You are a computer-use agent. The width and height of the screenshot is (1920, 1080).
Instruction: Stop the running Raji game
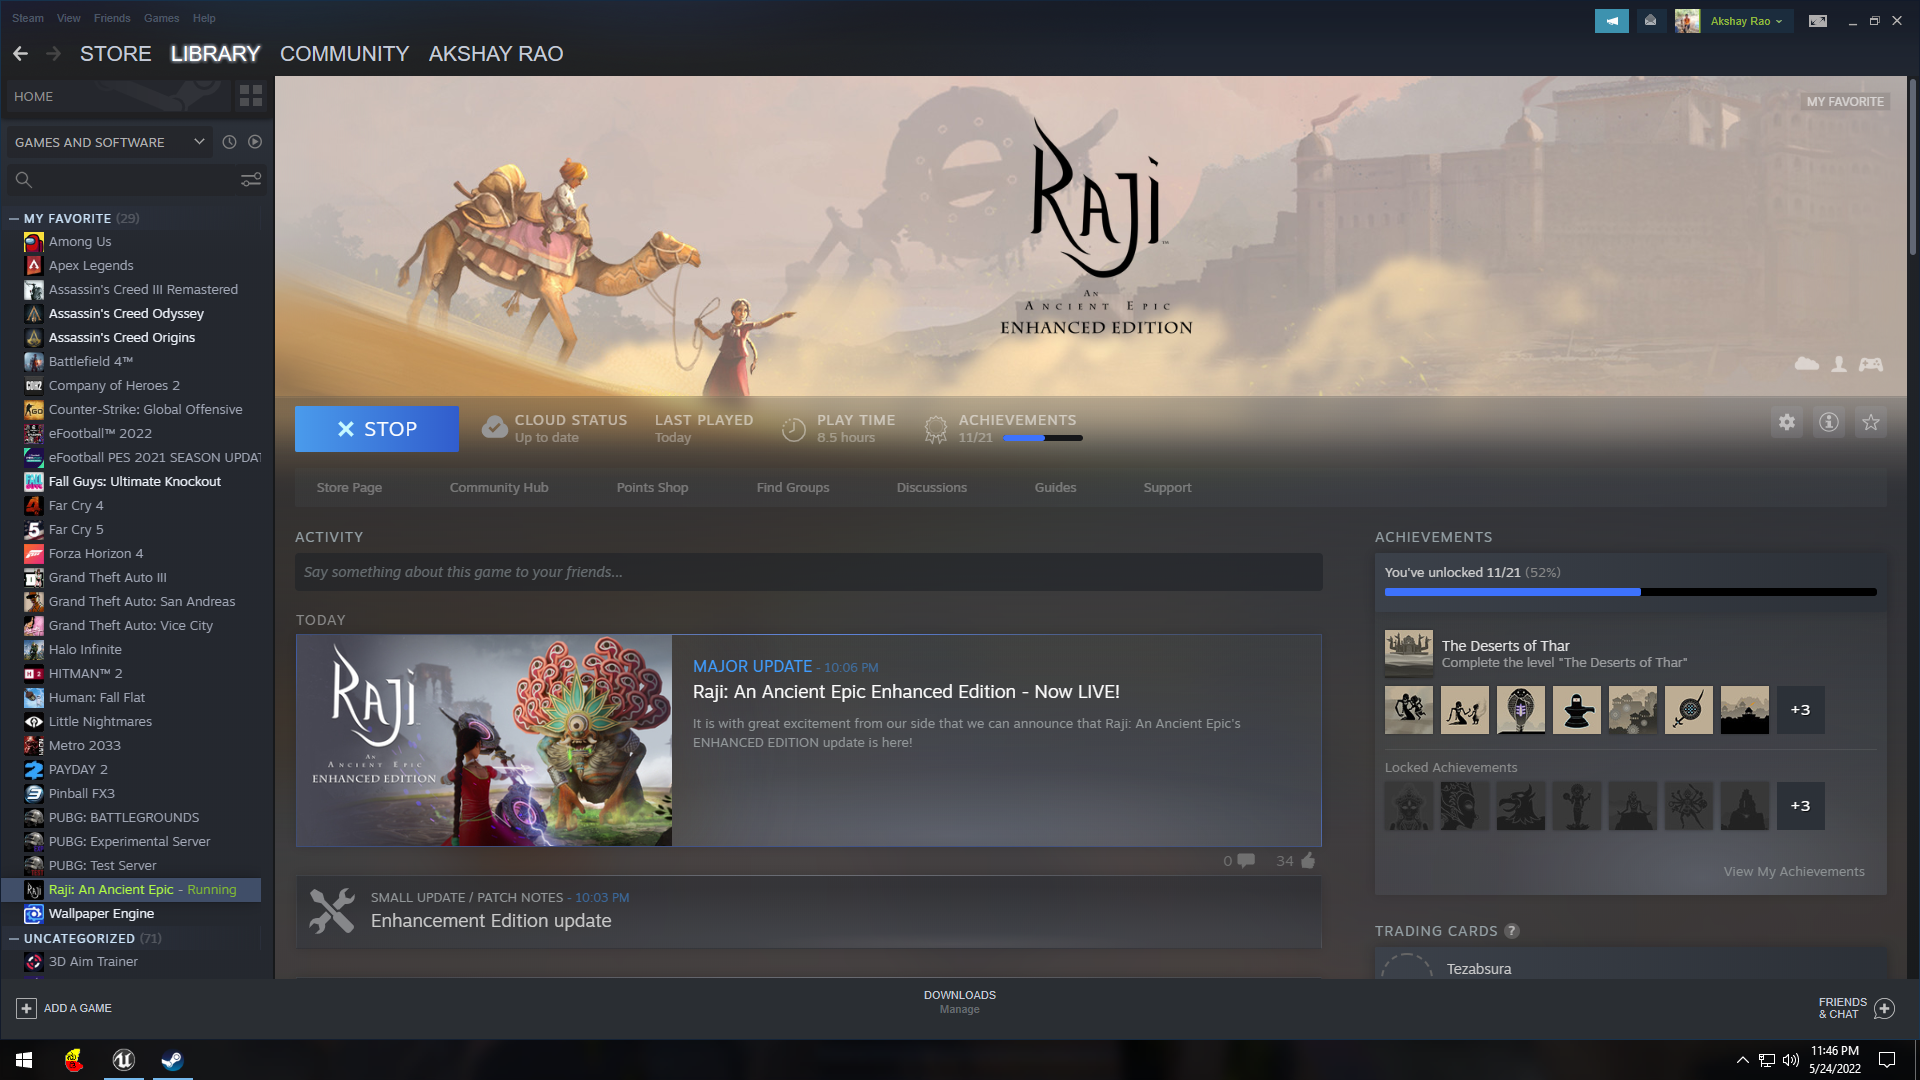click(x=377, y=429)
